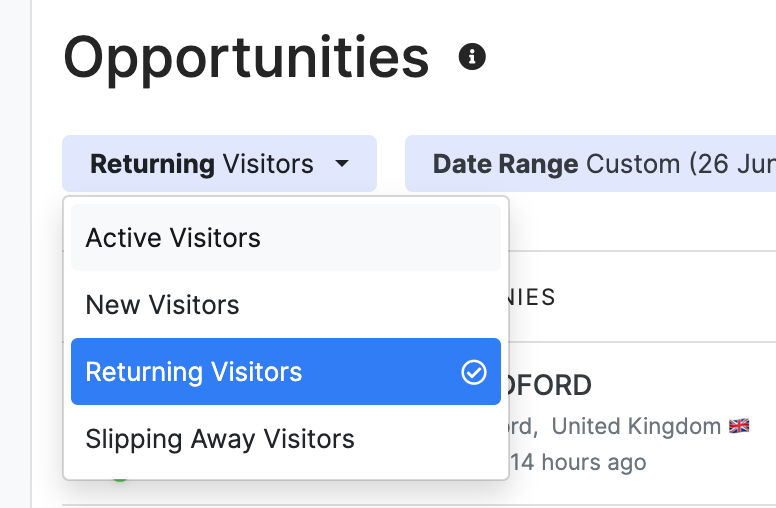Click the bold Date Range label
The image size is (776, 508).
[x=505, y=164]
